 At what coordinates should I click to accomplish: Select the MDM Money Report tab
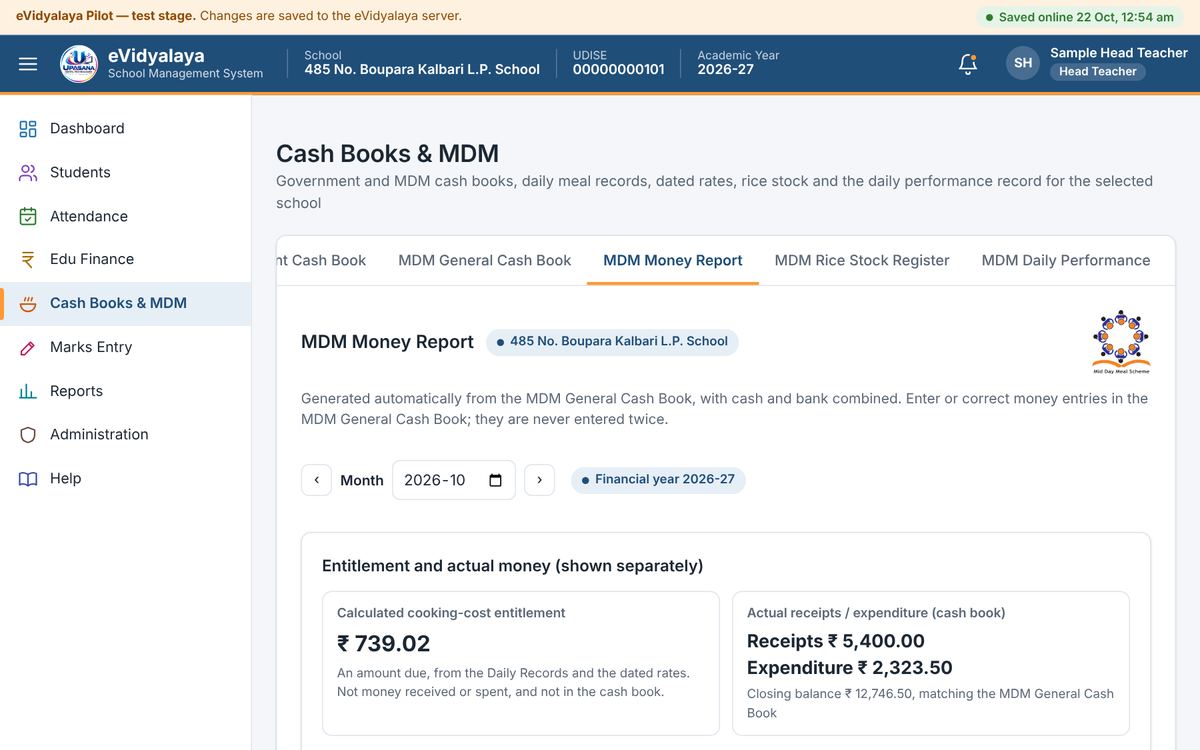click(673, 260)
